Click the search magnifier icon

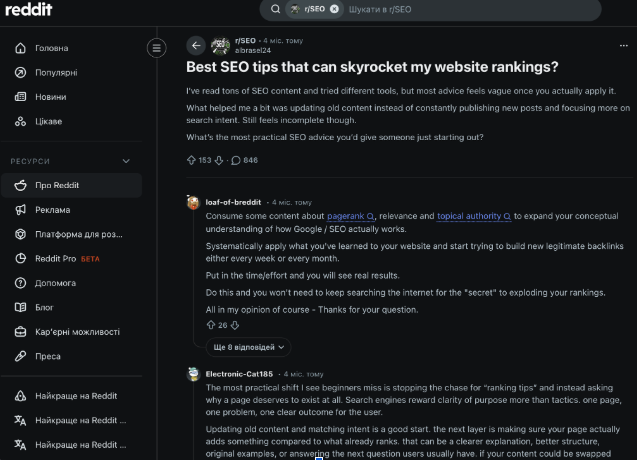(x=275, y=9)
